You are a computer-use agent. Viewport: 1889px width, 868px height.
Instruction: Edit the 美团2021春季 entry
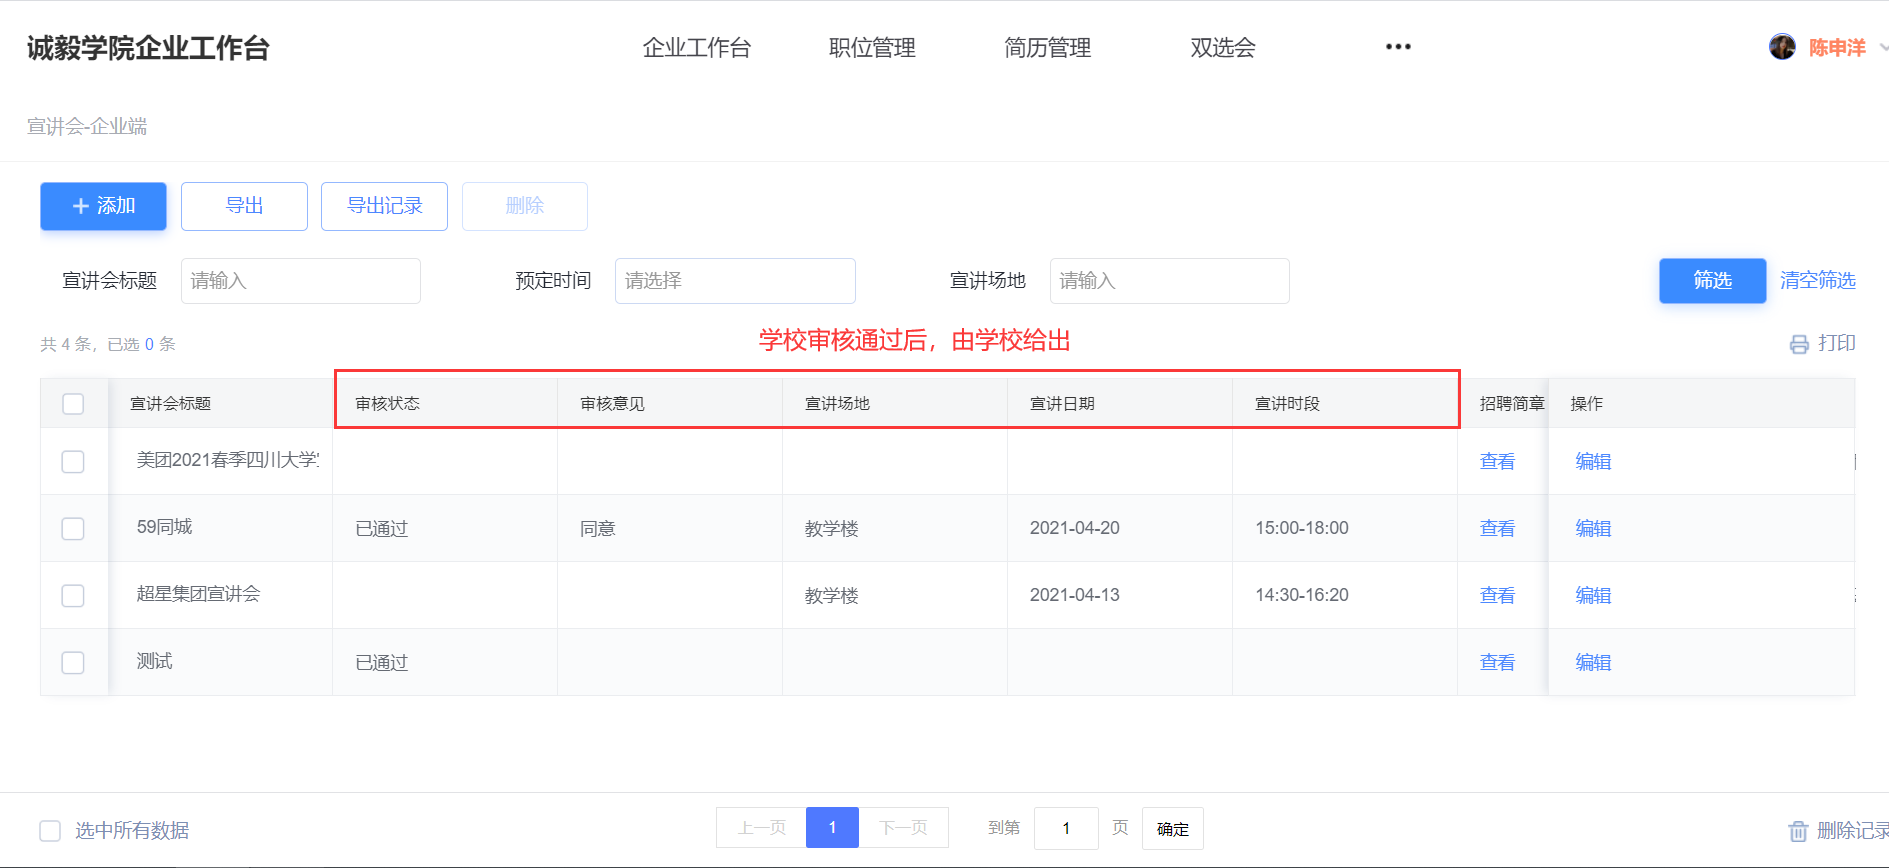[1593, 461]
